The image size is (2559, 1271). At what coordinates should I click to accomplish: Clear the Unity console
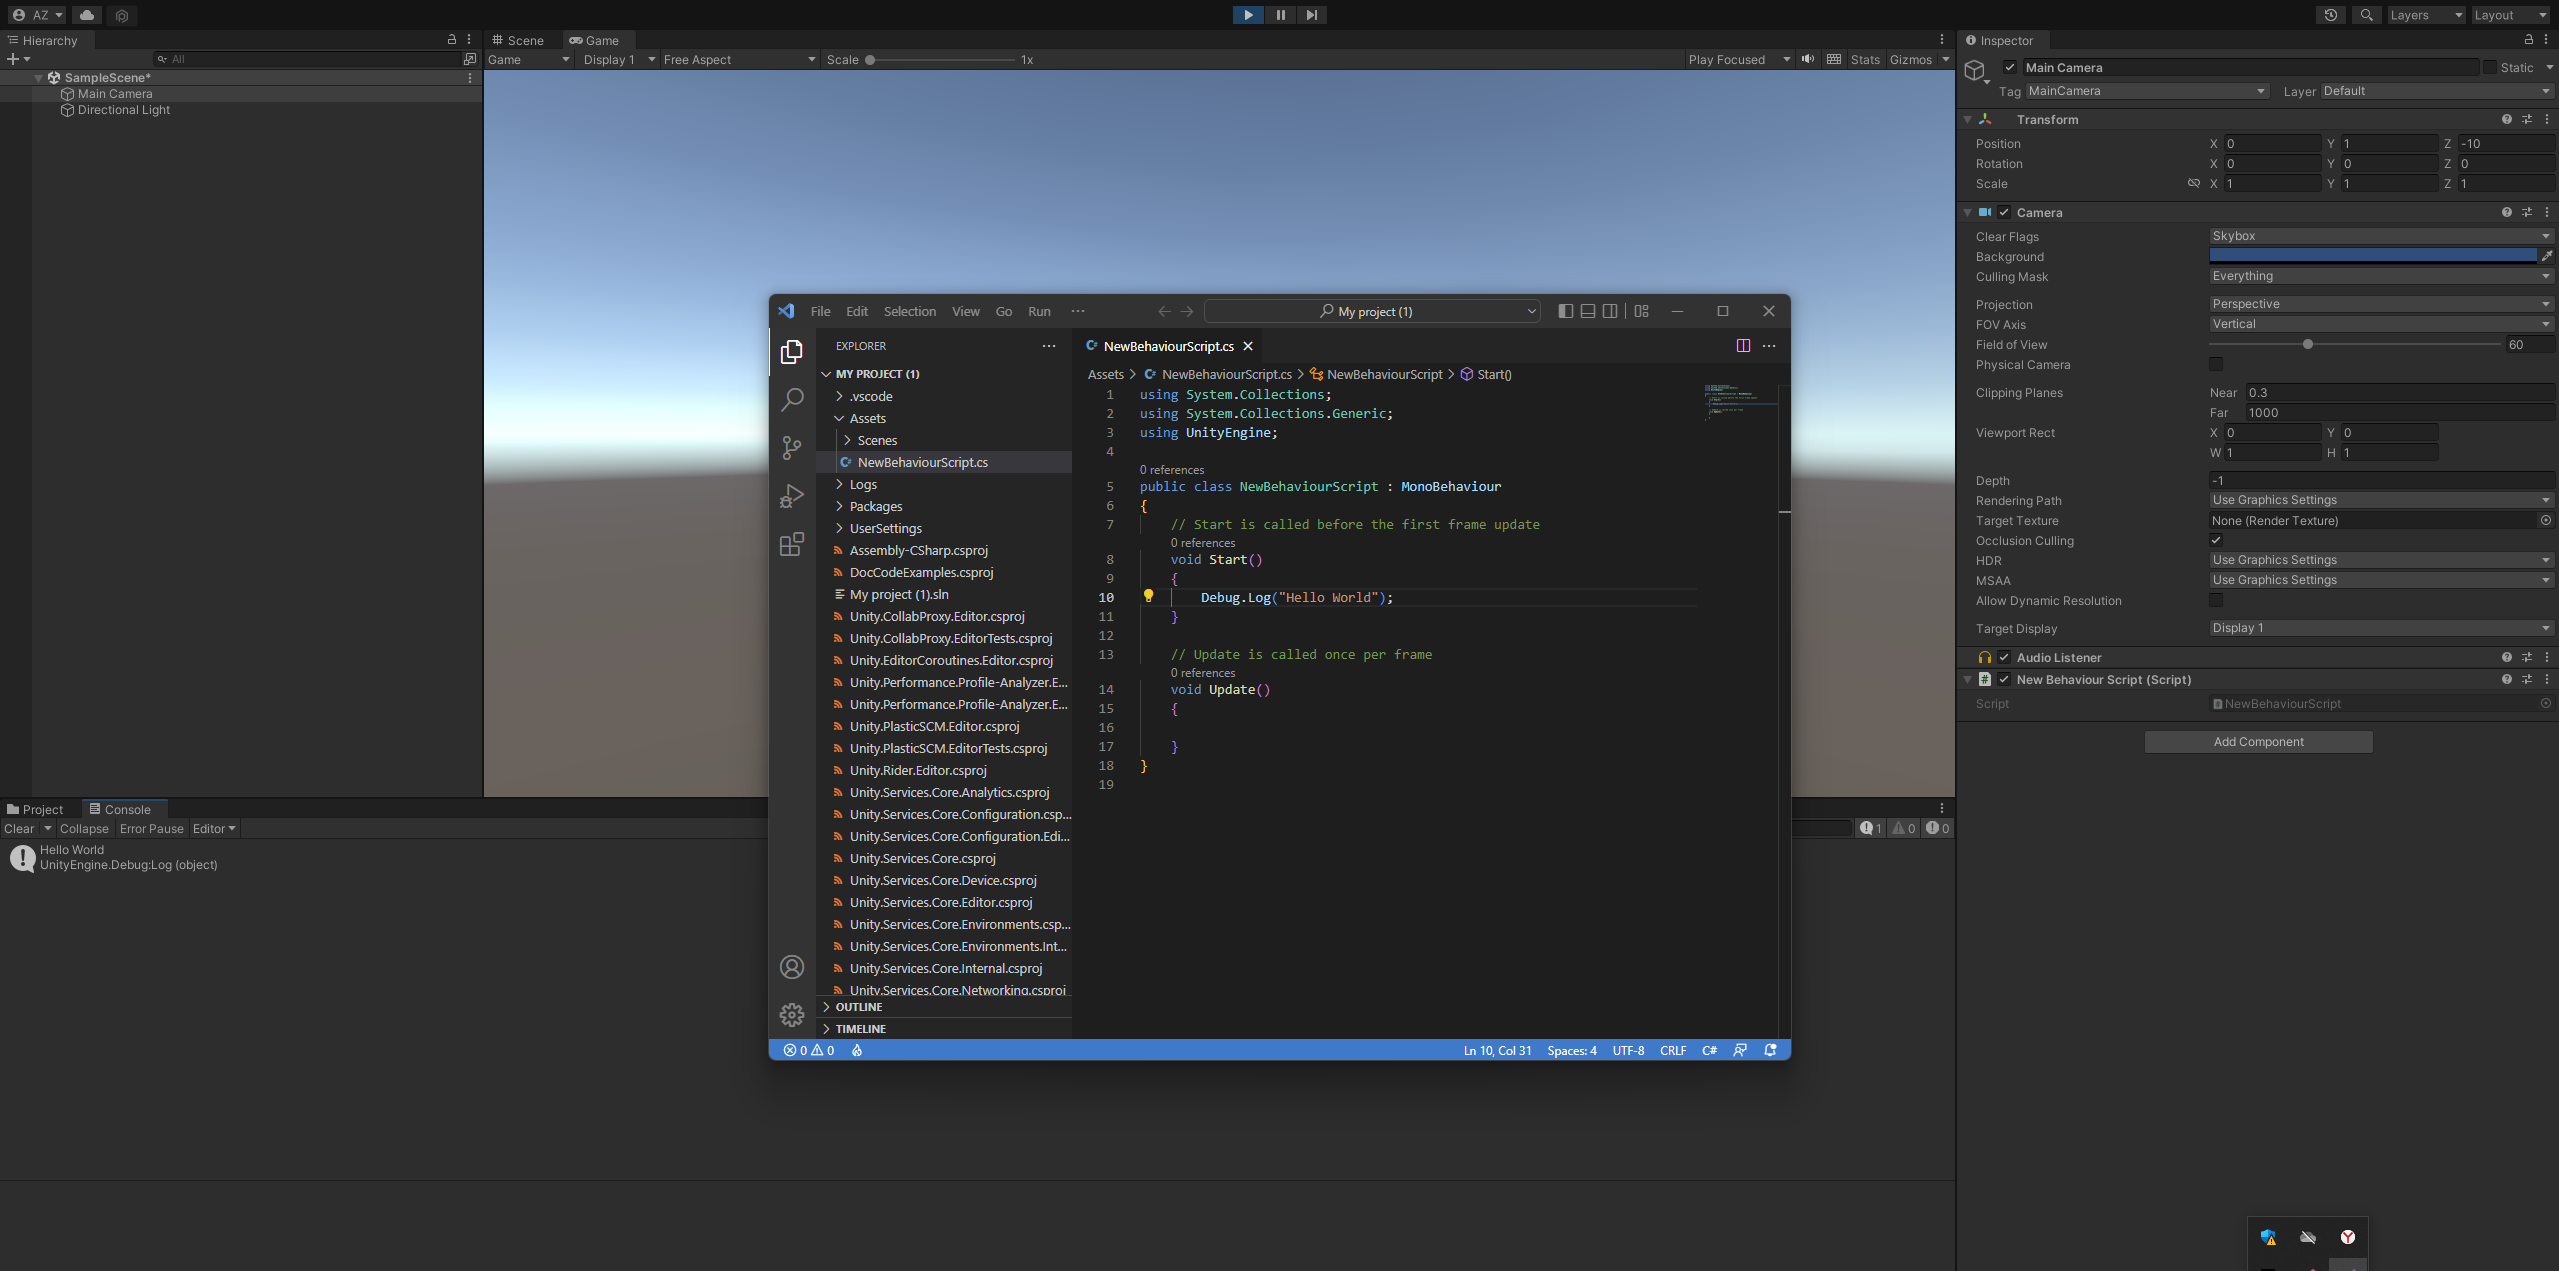click(18, 828)
